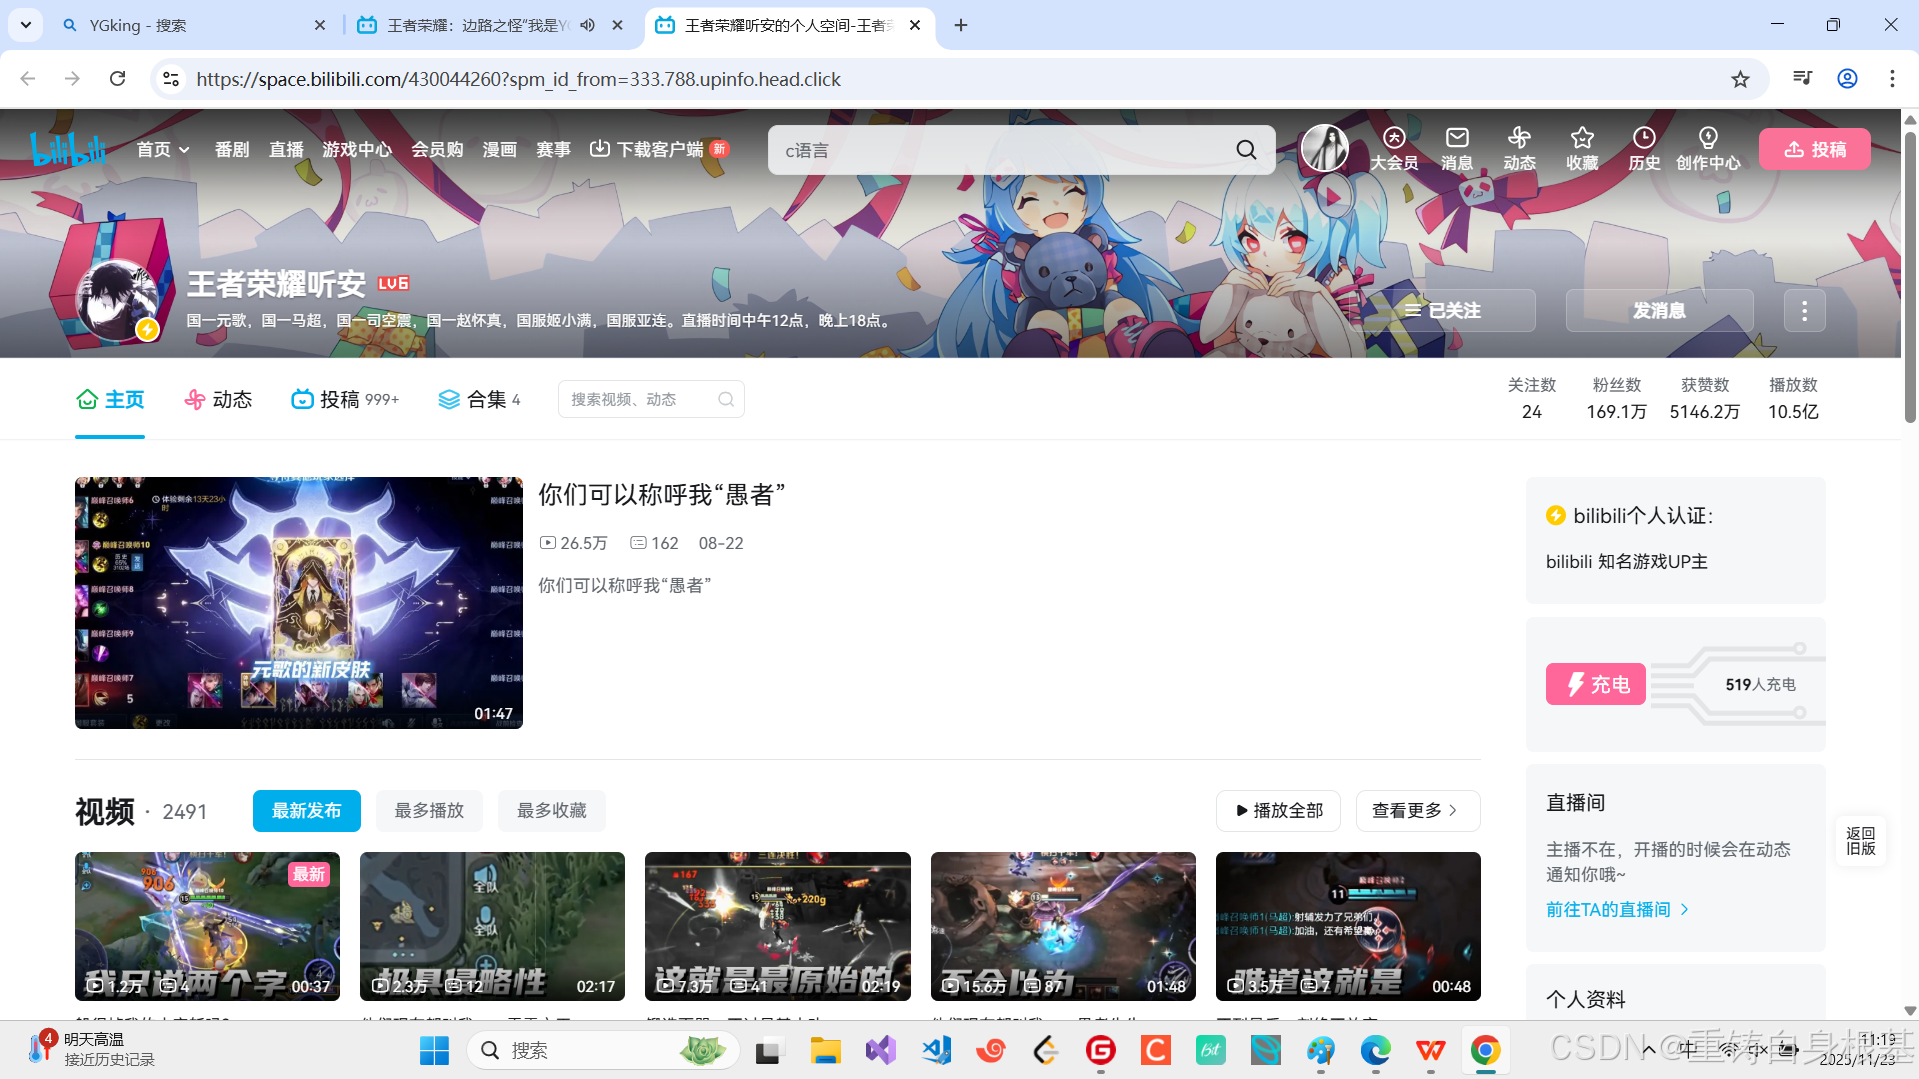Viewport: 1919px width, 1079px height.
Task: Toggle the 已关注 follow button
Action: [x=1443, y=311]
